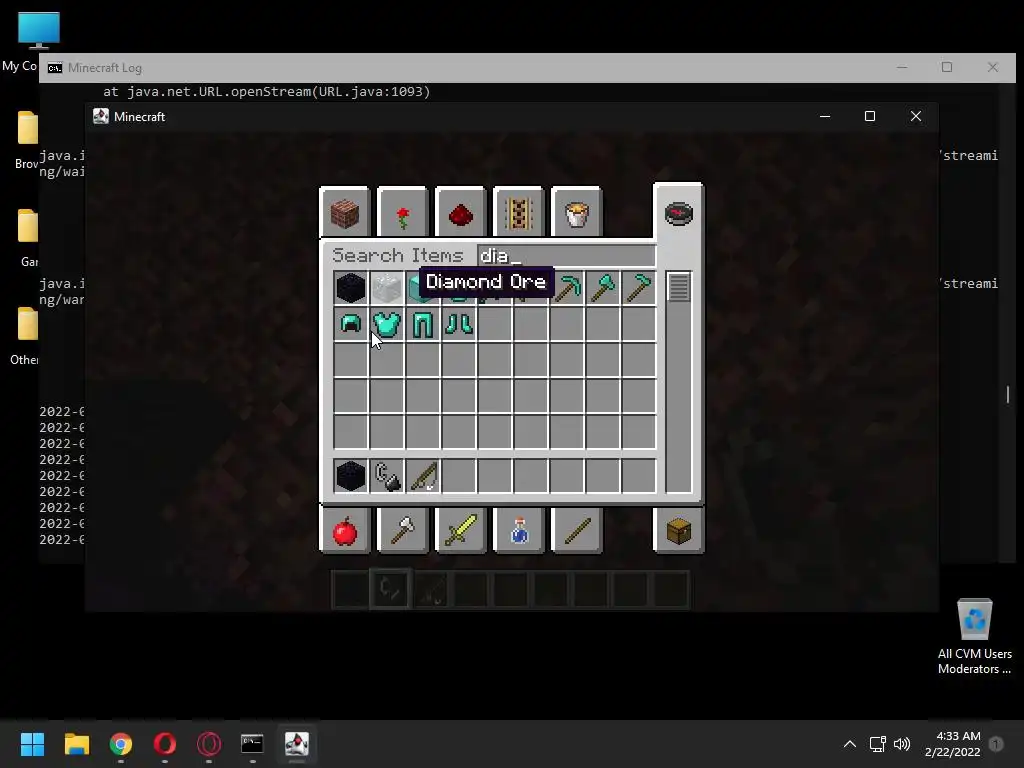Switch to the Combat tab with golden sword
Image resolution: width=1024 pixels, height=768 pixels.
tap(460, 530)
